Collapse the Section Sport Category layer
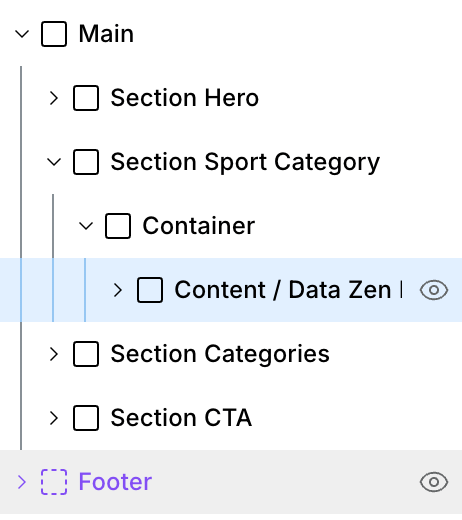The image size is (462, 520). tap(54, 162)
